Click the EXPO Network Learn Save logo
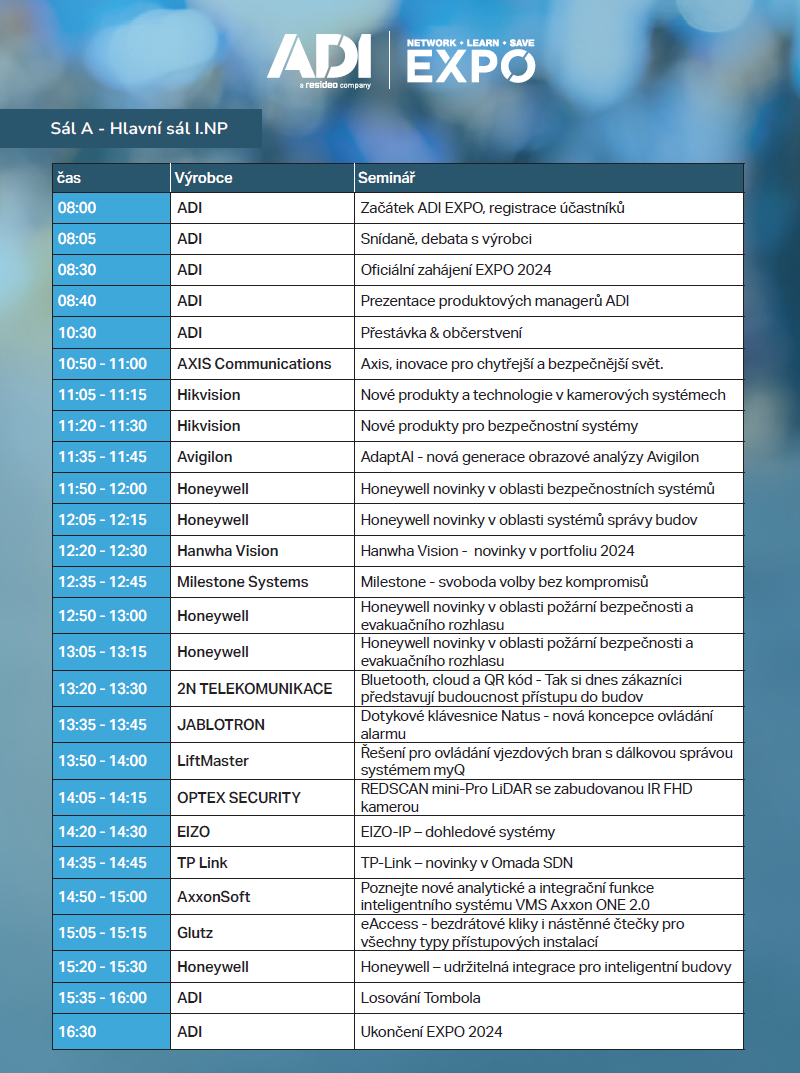 [471, 60]
